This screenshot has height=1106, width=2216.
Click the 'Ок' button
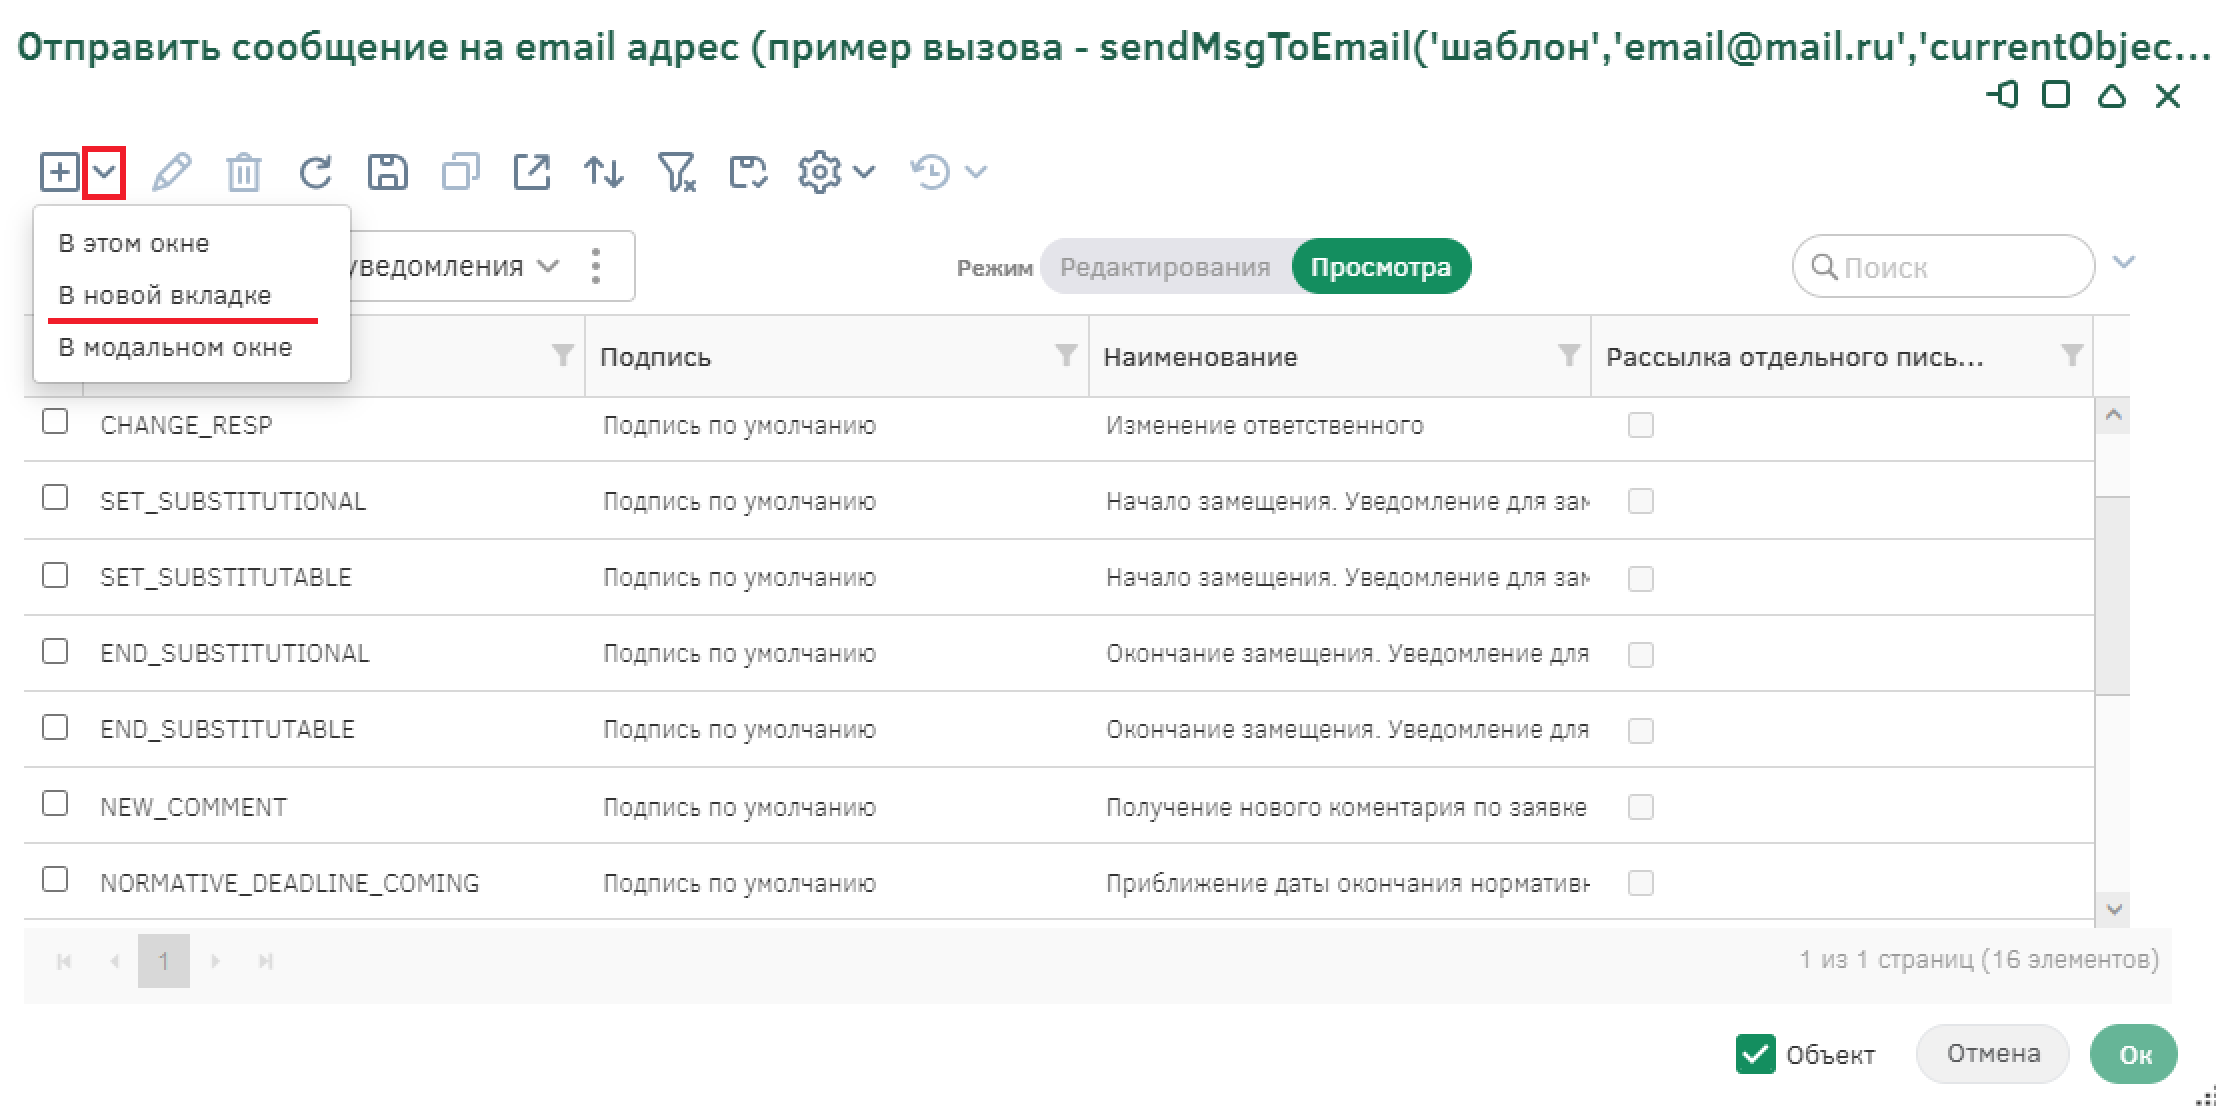pos(2134,1054)
